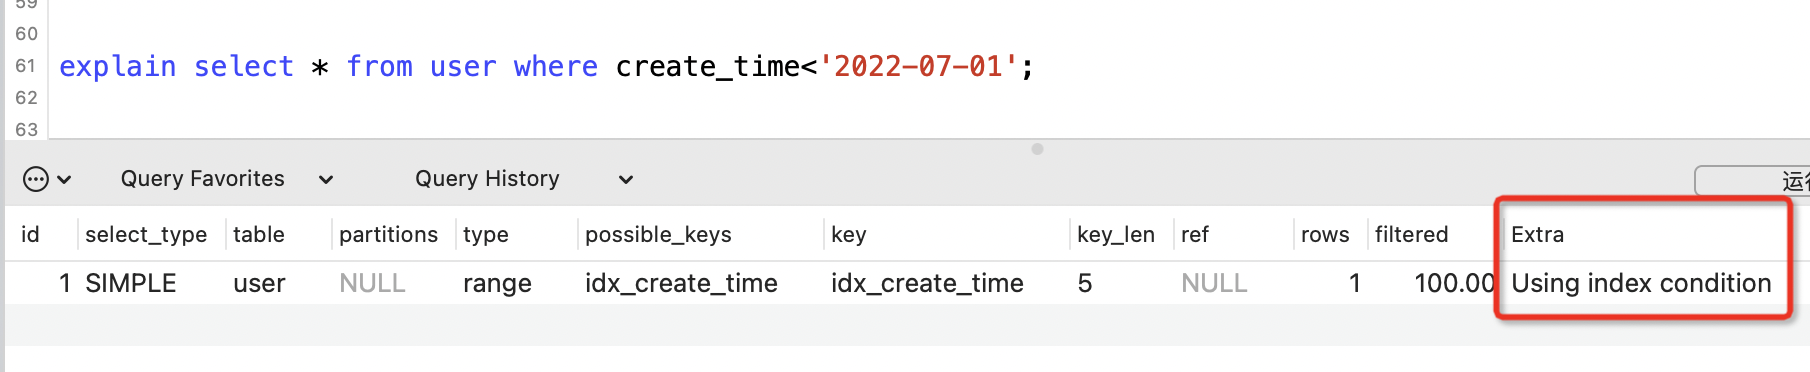The image size is (1810, 372).
Task: Expand the chevron beside the ellipsis icon
Action: (64, 180)
